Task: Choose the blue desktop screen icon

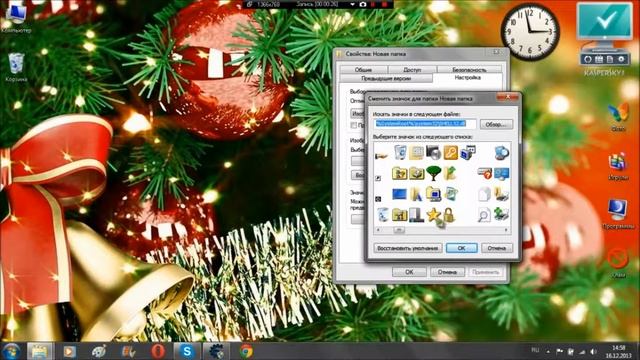Action: (399, 194)
